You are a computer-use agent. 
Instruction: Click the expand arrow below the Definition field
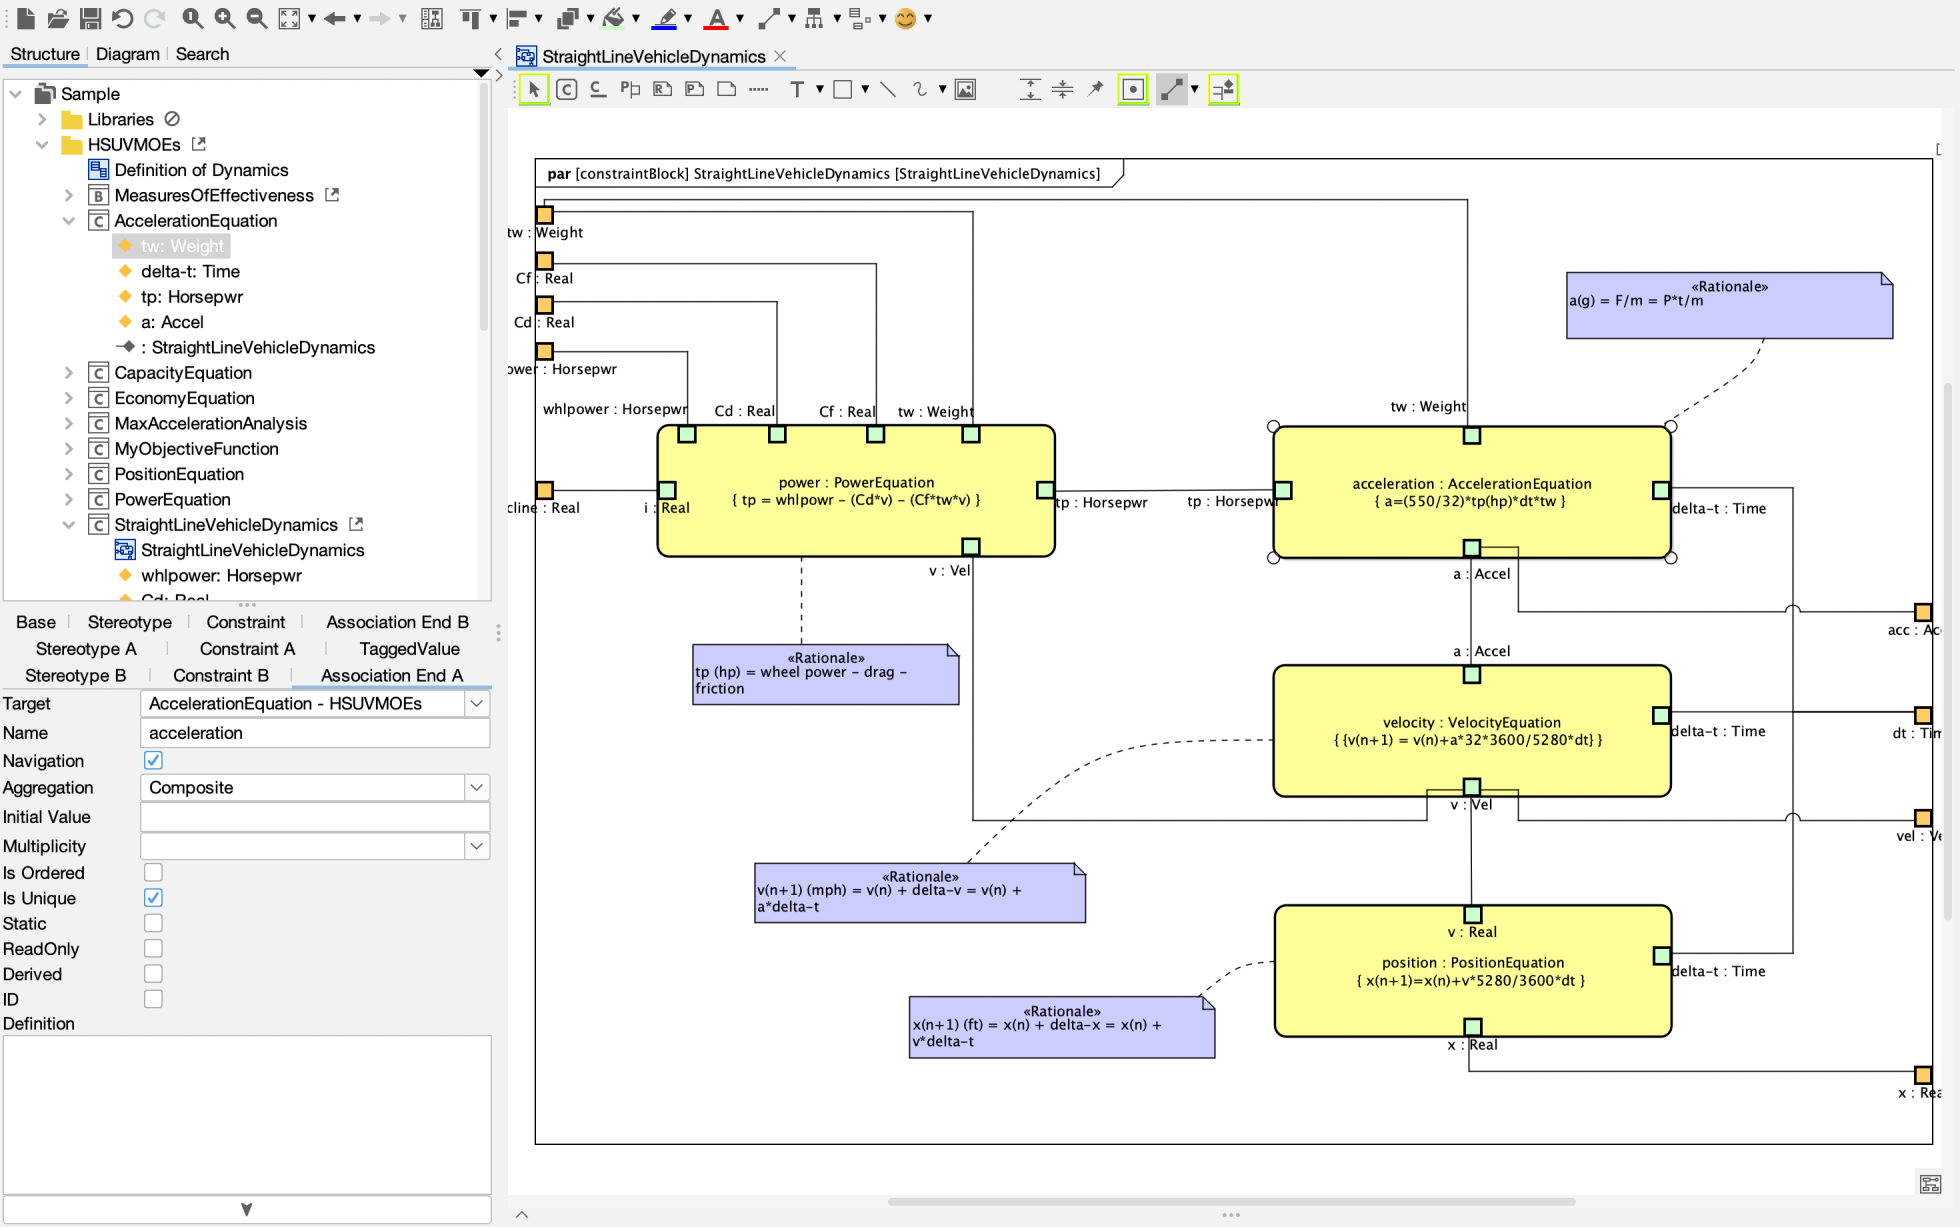(x=247, y=1208)
